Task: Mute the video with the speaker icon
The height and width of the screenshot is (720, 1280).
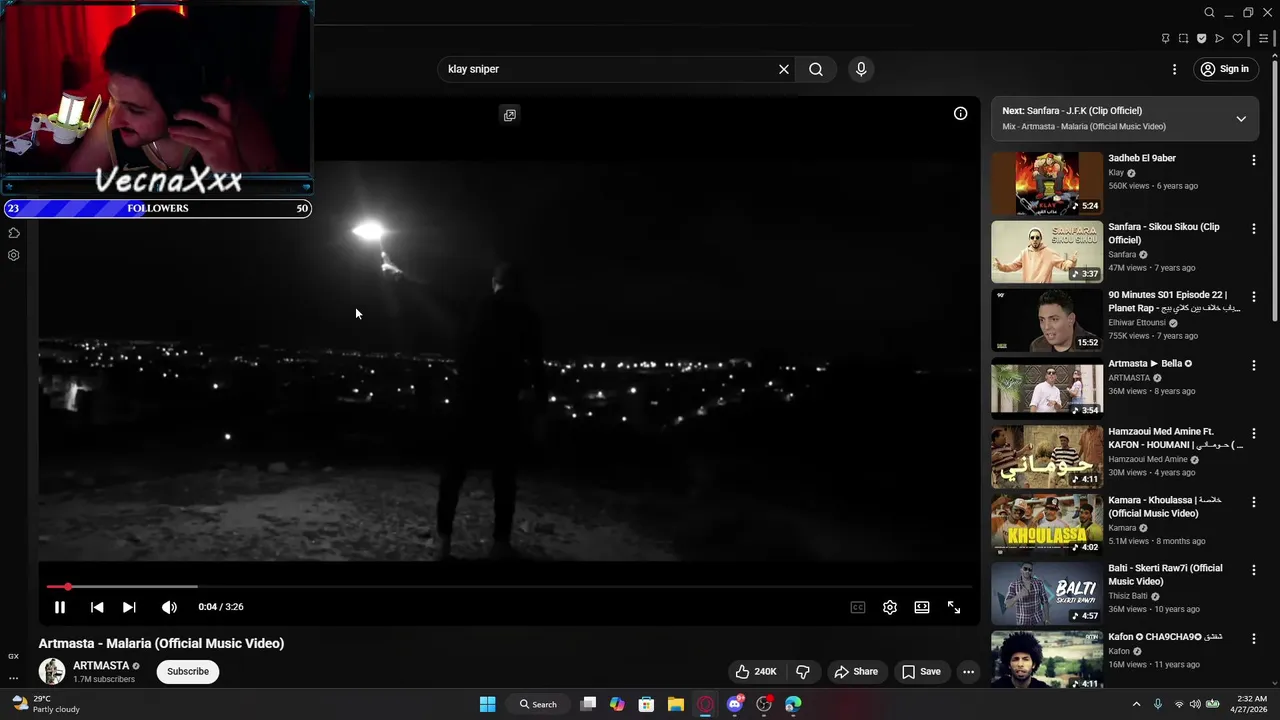Action: point(169,607)
